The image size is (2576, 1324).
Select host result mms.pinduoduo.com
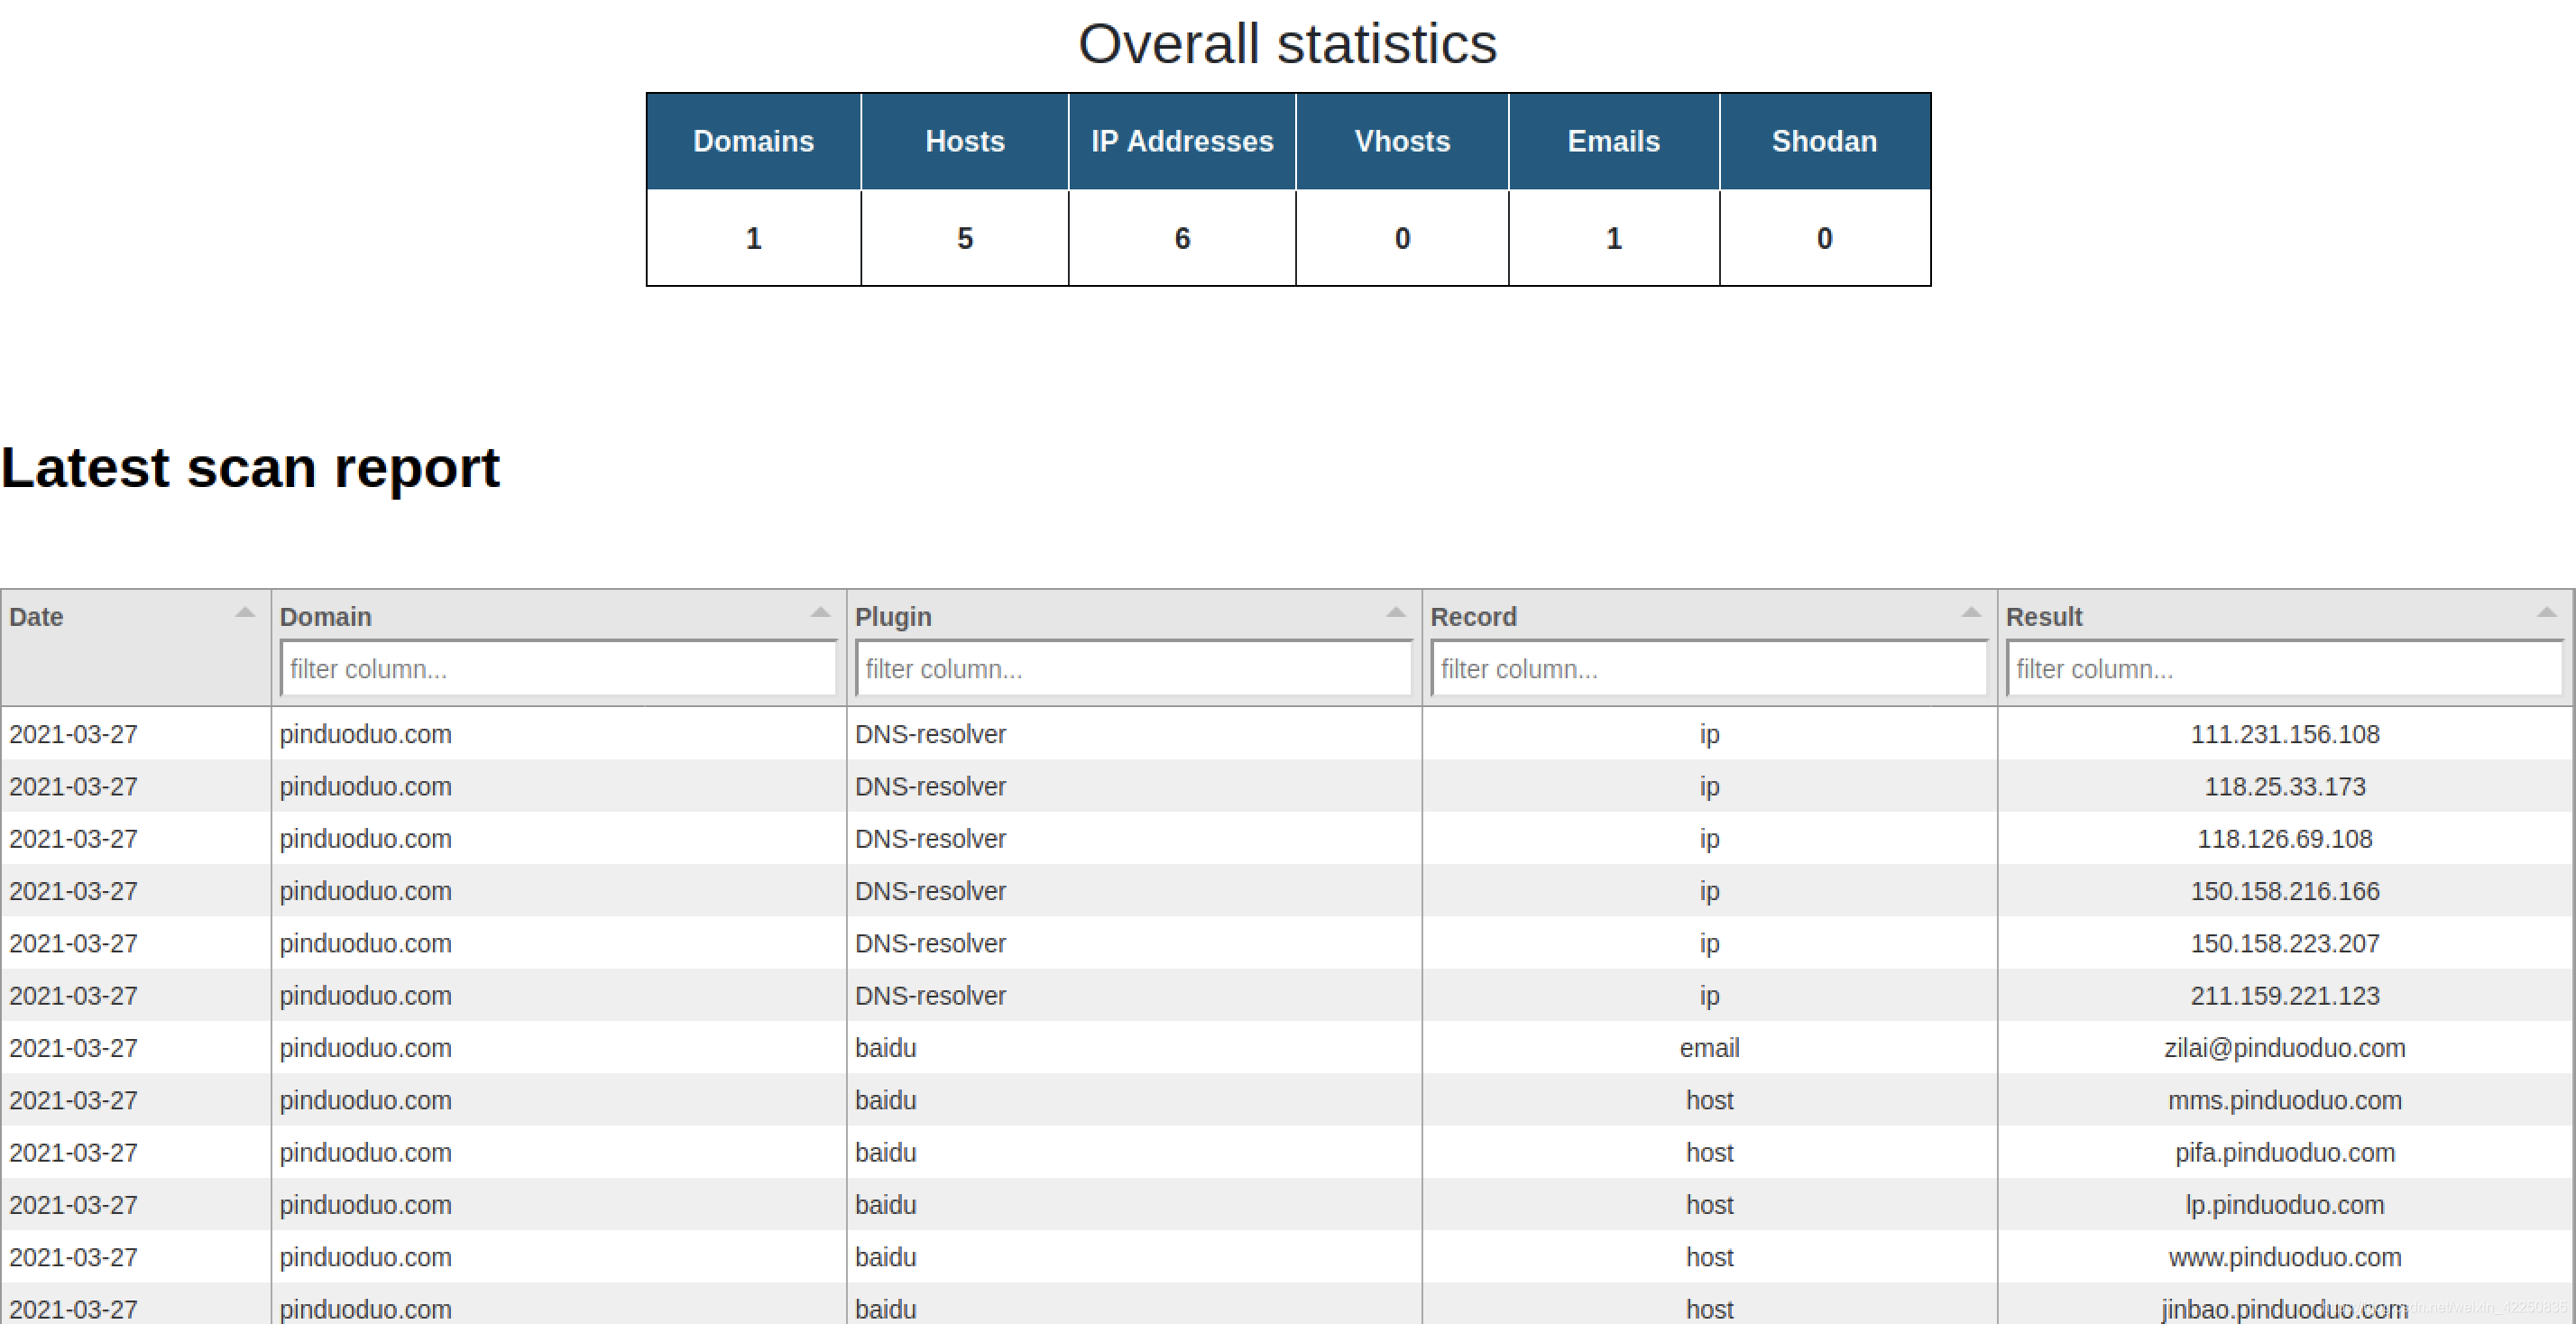pyautogui.click(x=2285, y=1100)
